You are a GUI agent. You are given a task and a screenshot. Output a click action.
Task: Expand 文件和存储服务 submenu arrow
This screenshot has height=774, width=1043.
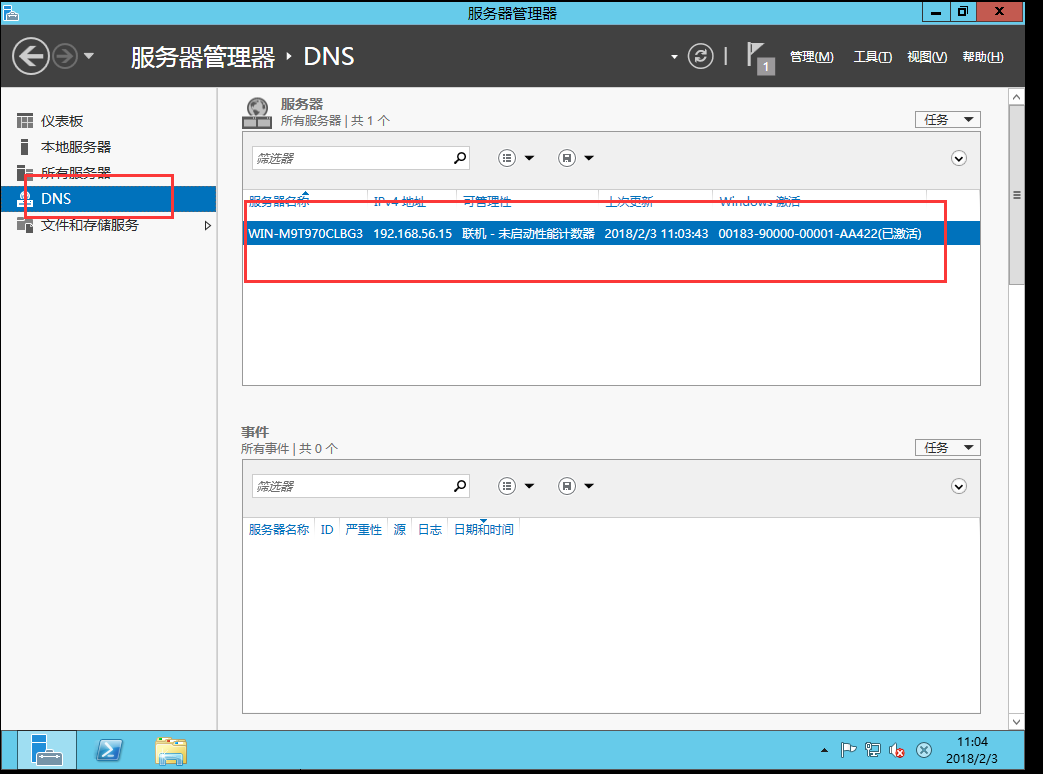tap(208, 225)
